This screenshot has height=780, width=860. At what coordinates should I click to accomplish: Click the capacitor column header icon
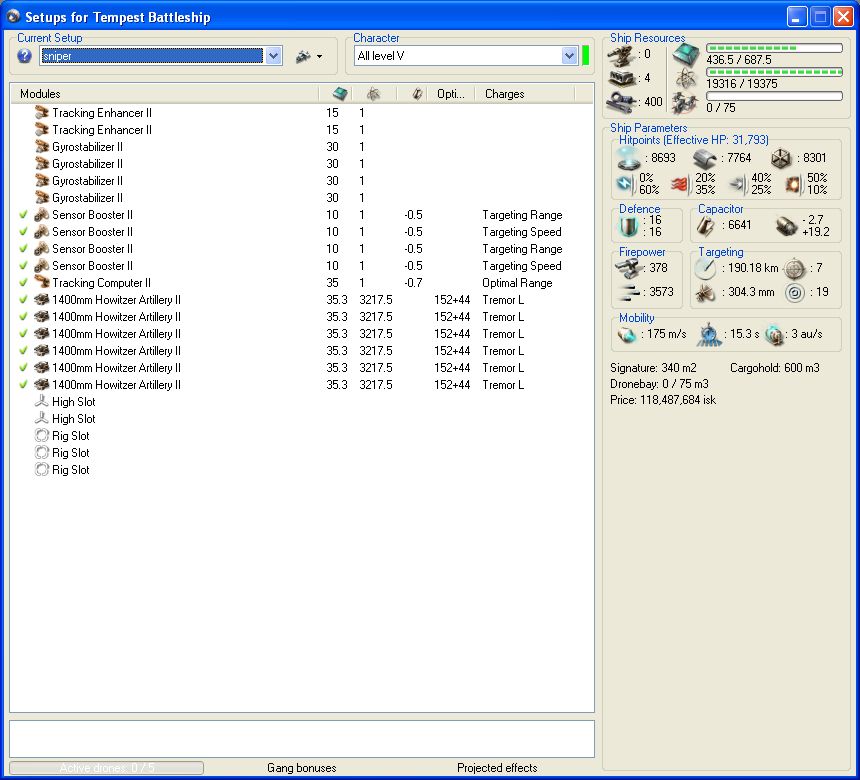(417, 94)
